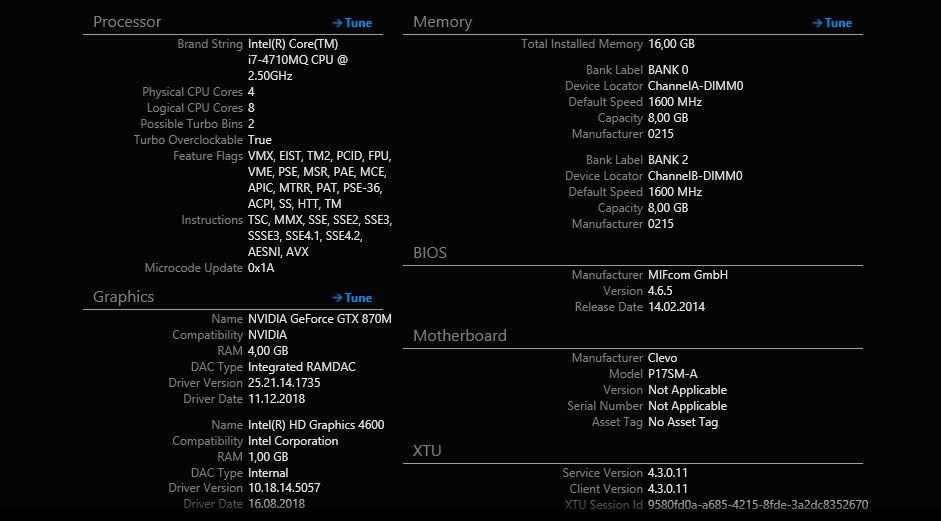This screenshot has height=521, width=941.
Task: Click the BANK 2 label value
Action: click(668, 160)
